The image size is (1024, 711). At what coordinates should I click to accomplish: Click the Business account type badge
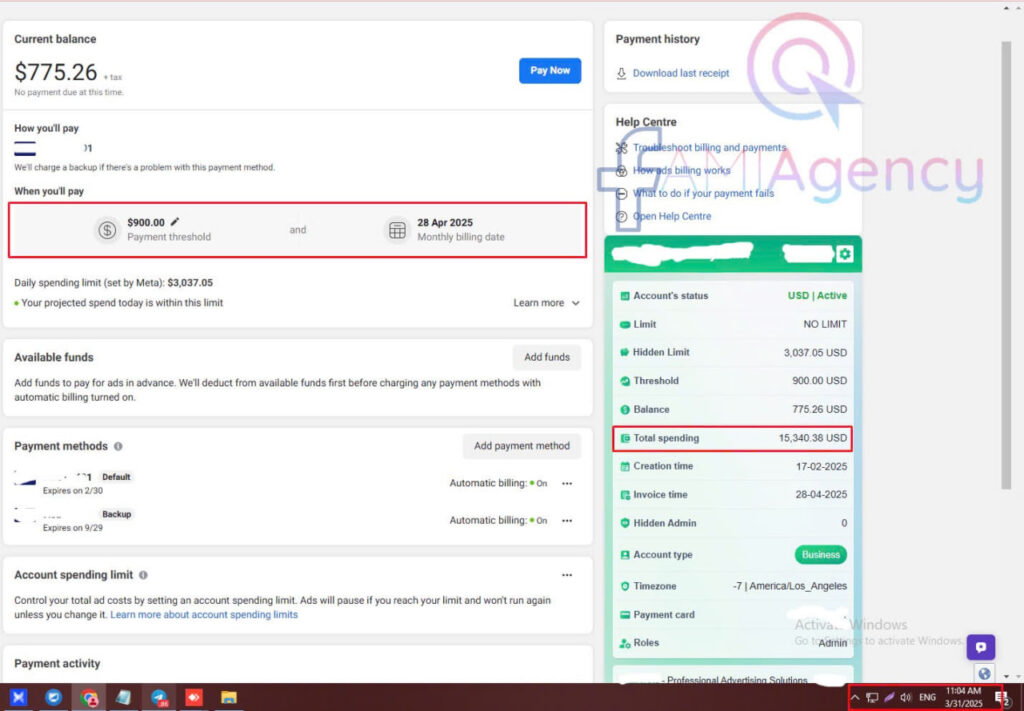click(821, 555)
